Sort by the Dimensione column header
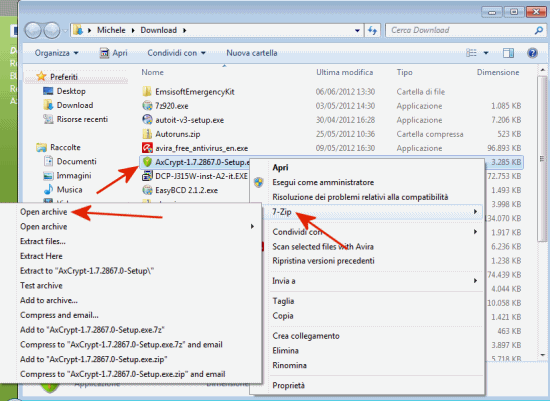 [x=498, y=72]
